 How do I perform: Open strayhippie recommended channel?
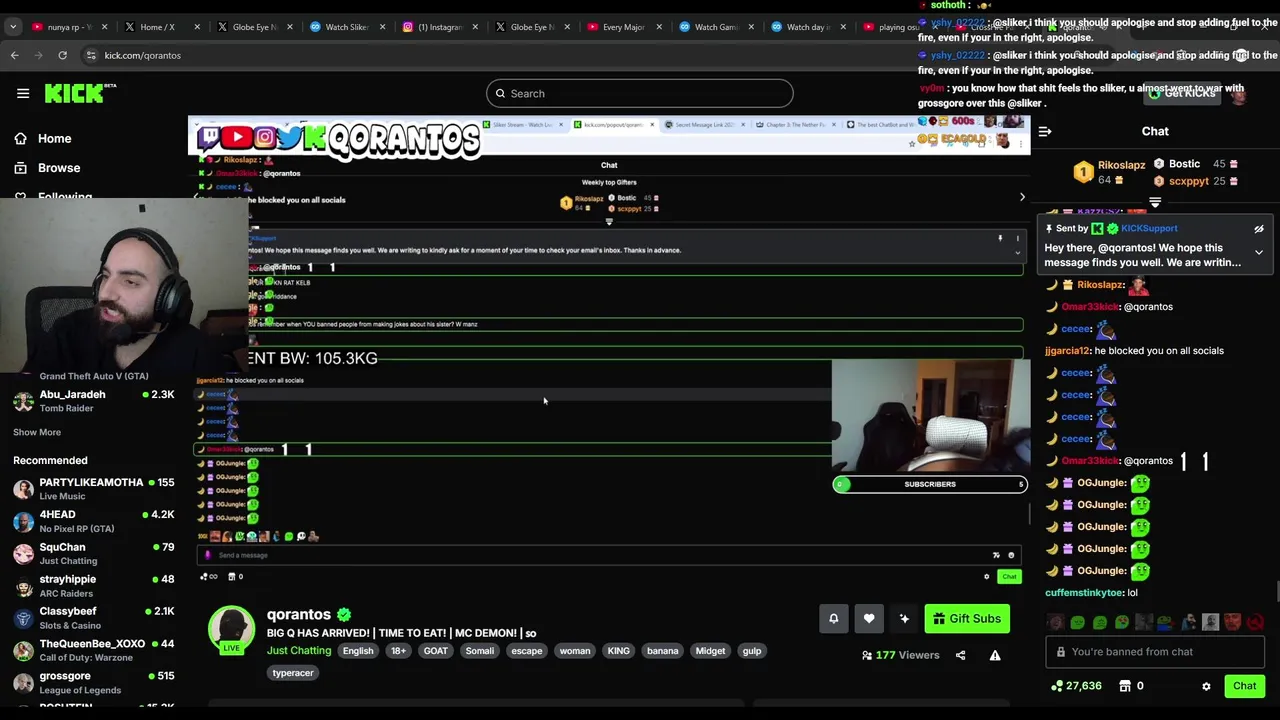(94, 586)
